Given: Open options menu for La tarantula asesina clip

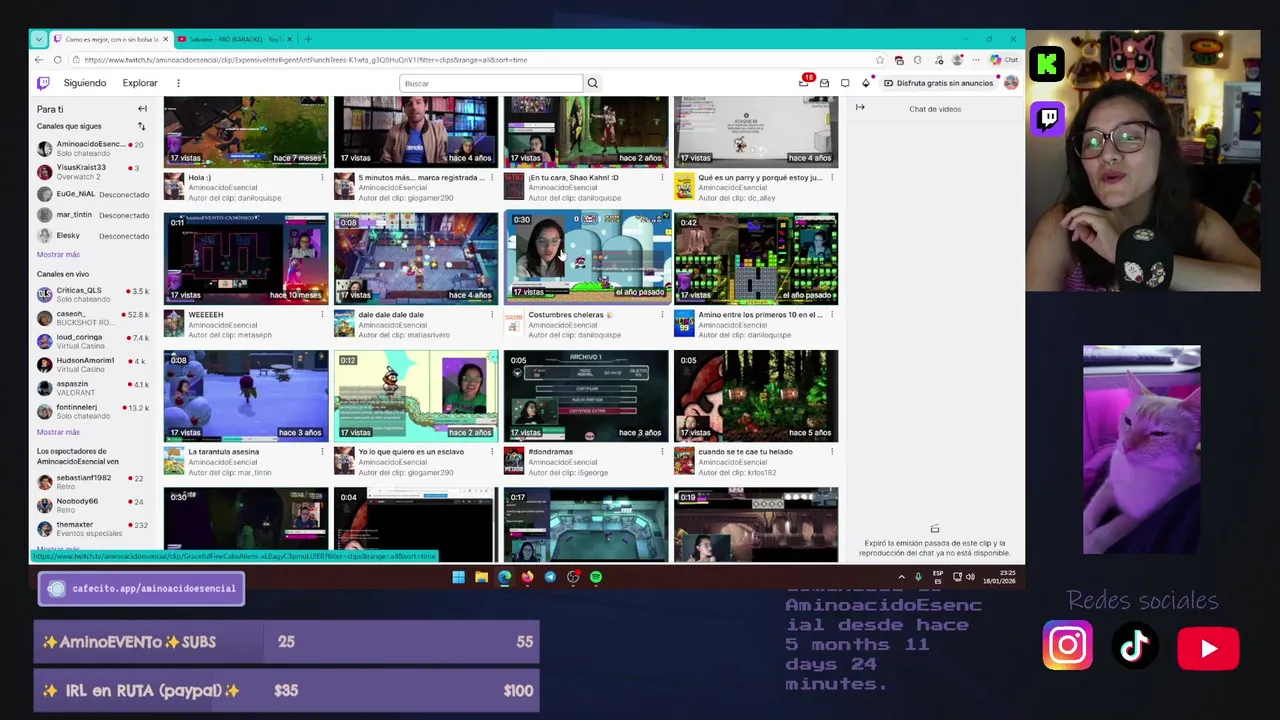Looking at the screenshot, I should click(x=322, y=452).
